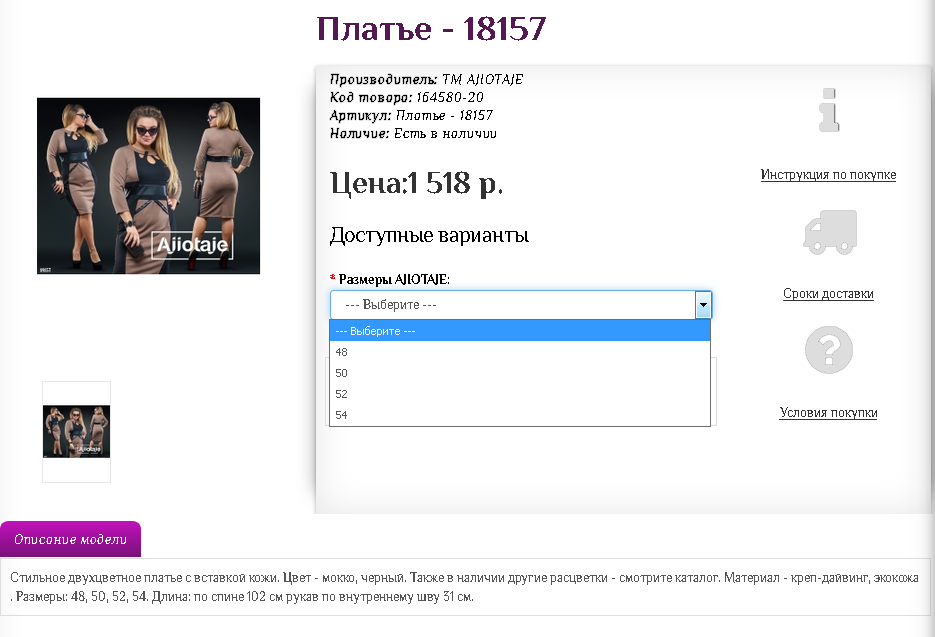Click the Размеры AJIOTAJE select box
This screenshot has height=637, width=935.
(x=521, y=305)
